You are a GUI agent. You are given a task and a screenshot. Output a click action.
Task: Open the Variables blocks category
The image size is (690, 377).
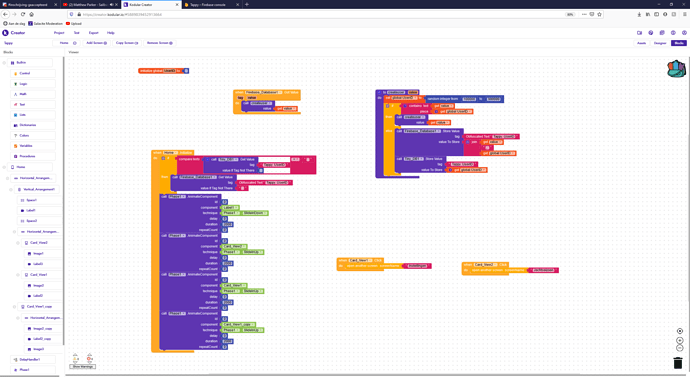[33, 146]
